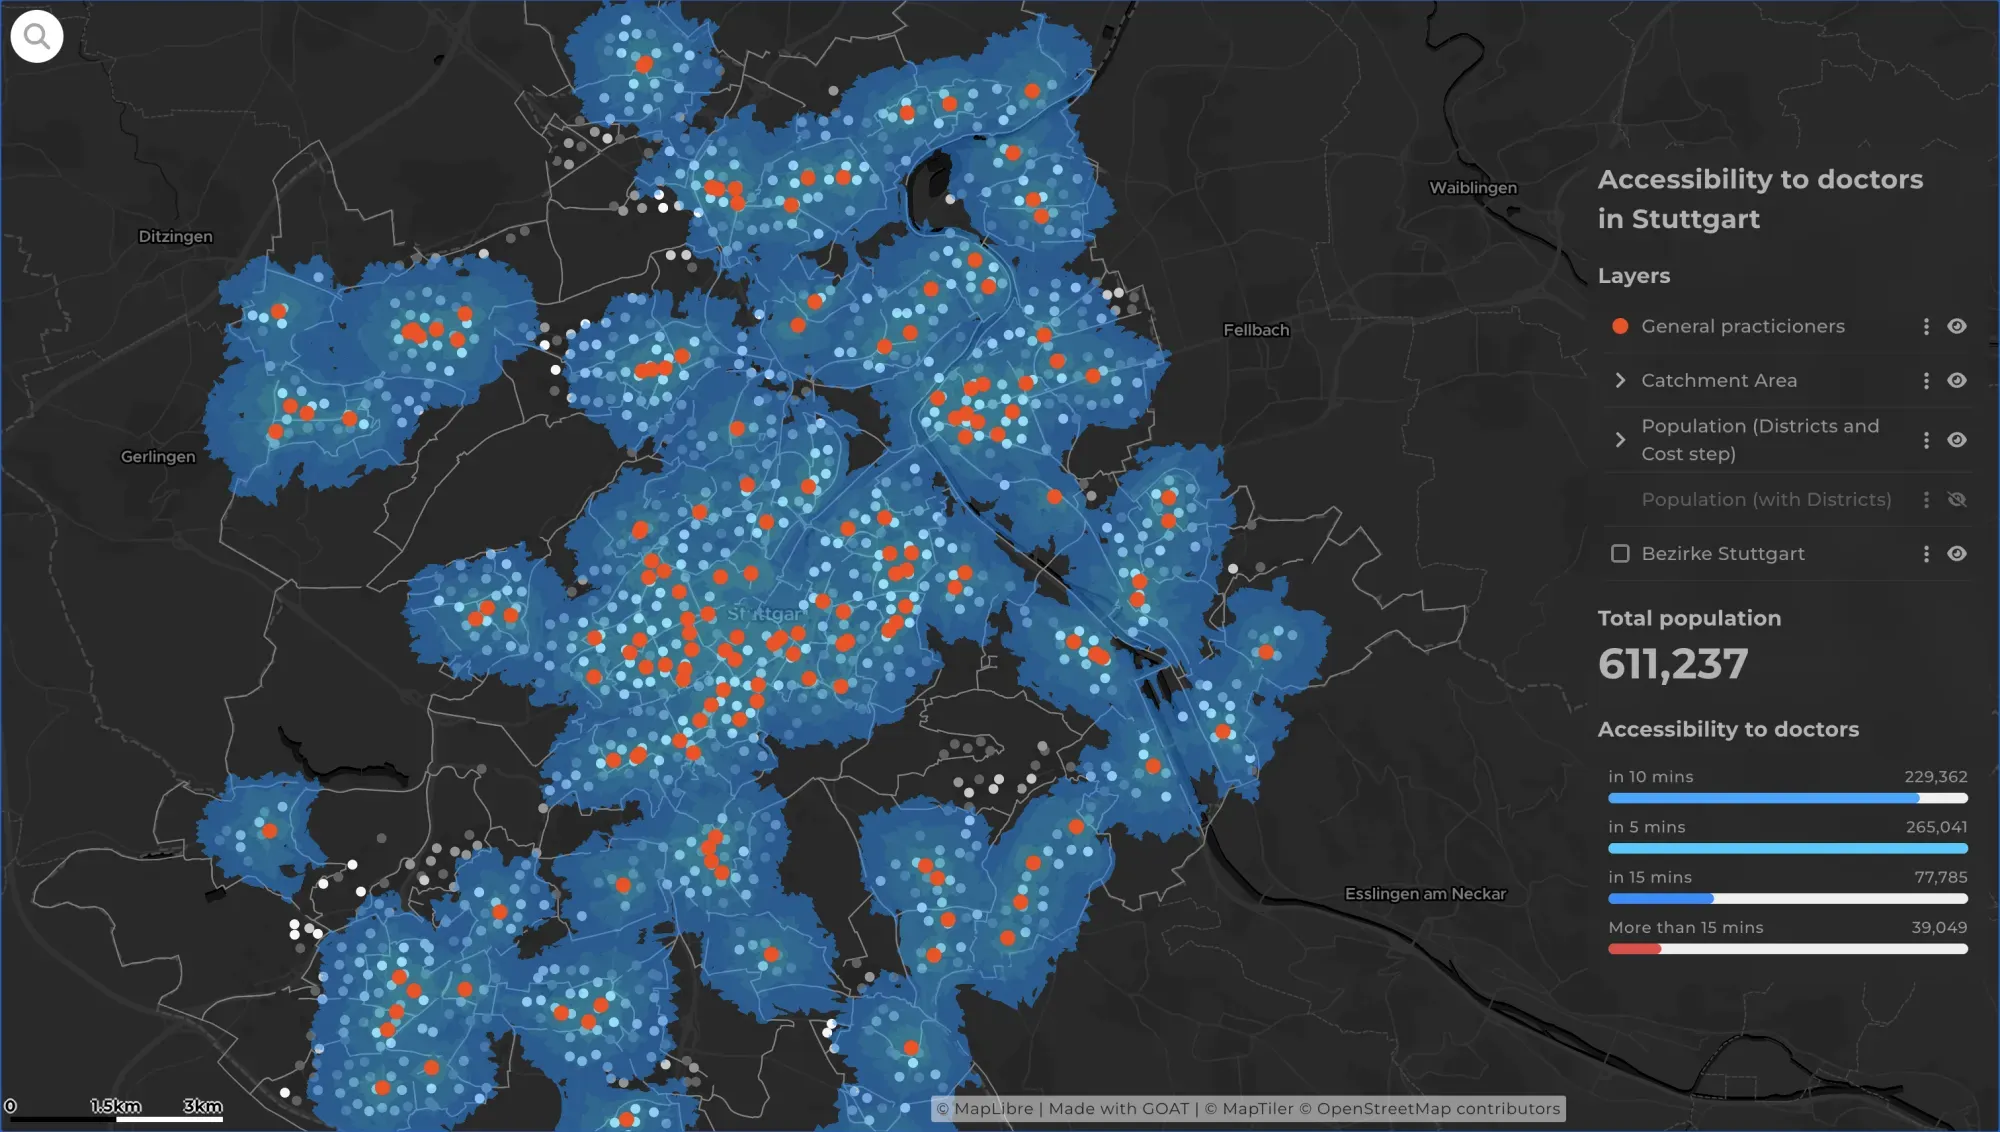The height and width of the screenshot is (1132, 2000).
Task: Click the MapLibre attribution link
Action: tap(993, 1108)
